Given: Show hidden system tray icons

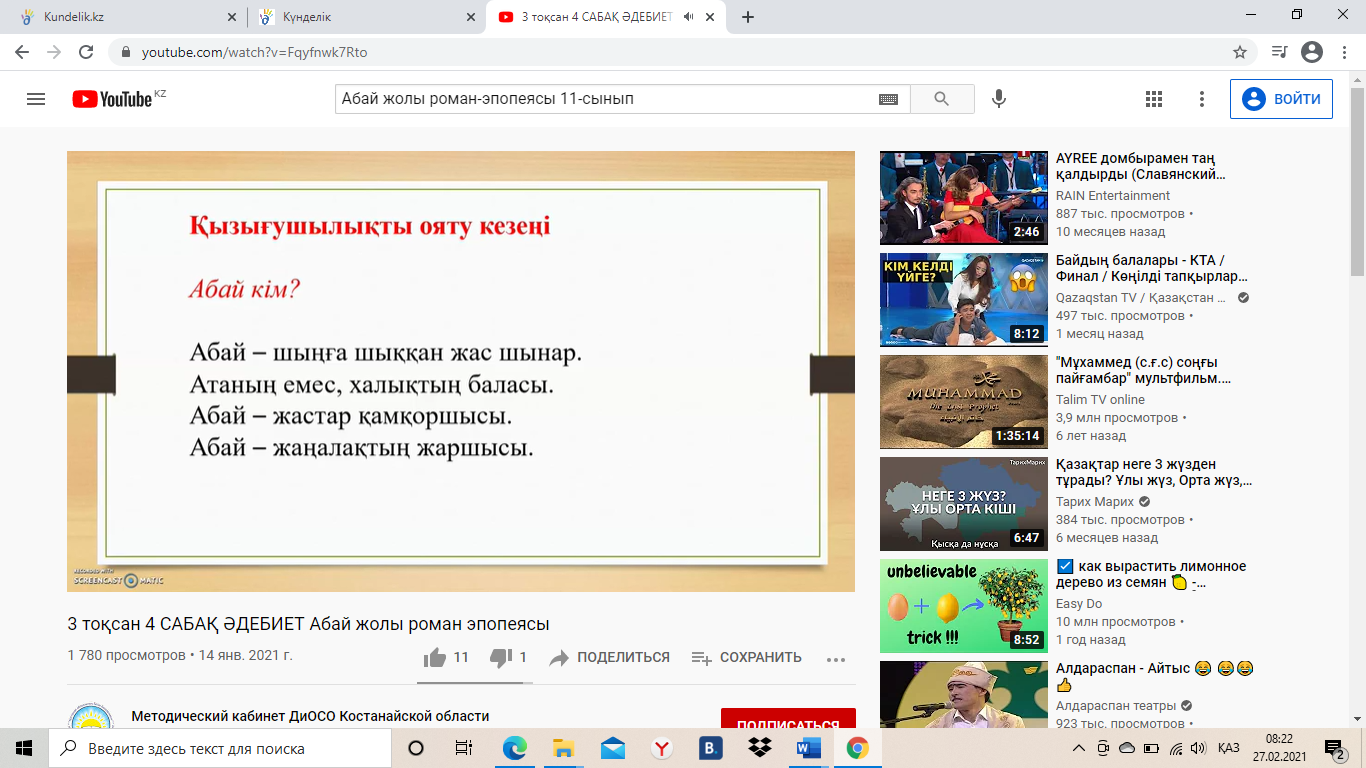Looking at the screenshot, I should click(1078, 748).
